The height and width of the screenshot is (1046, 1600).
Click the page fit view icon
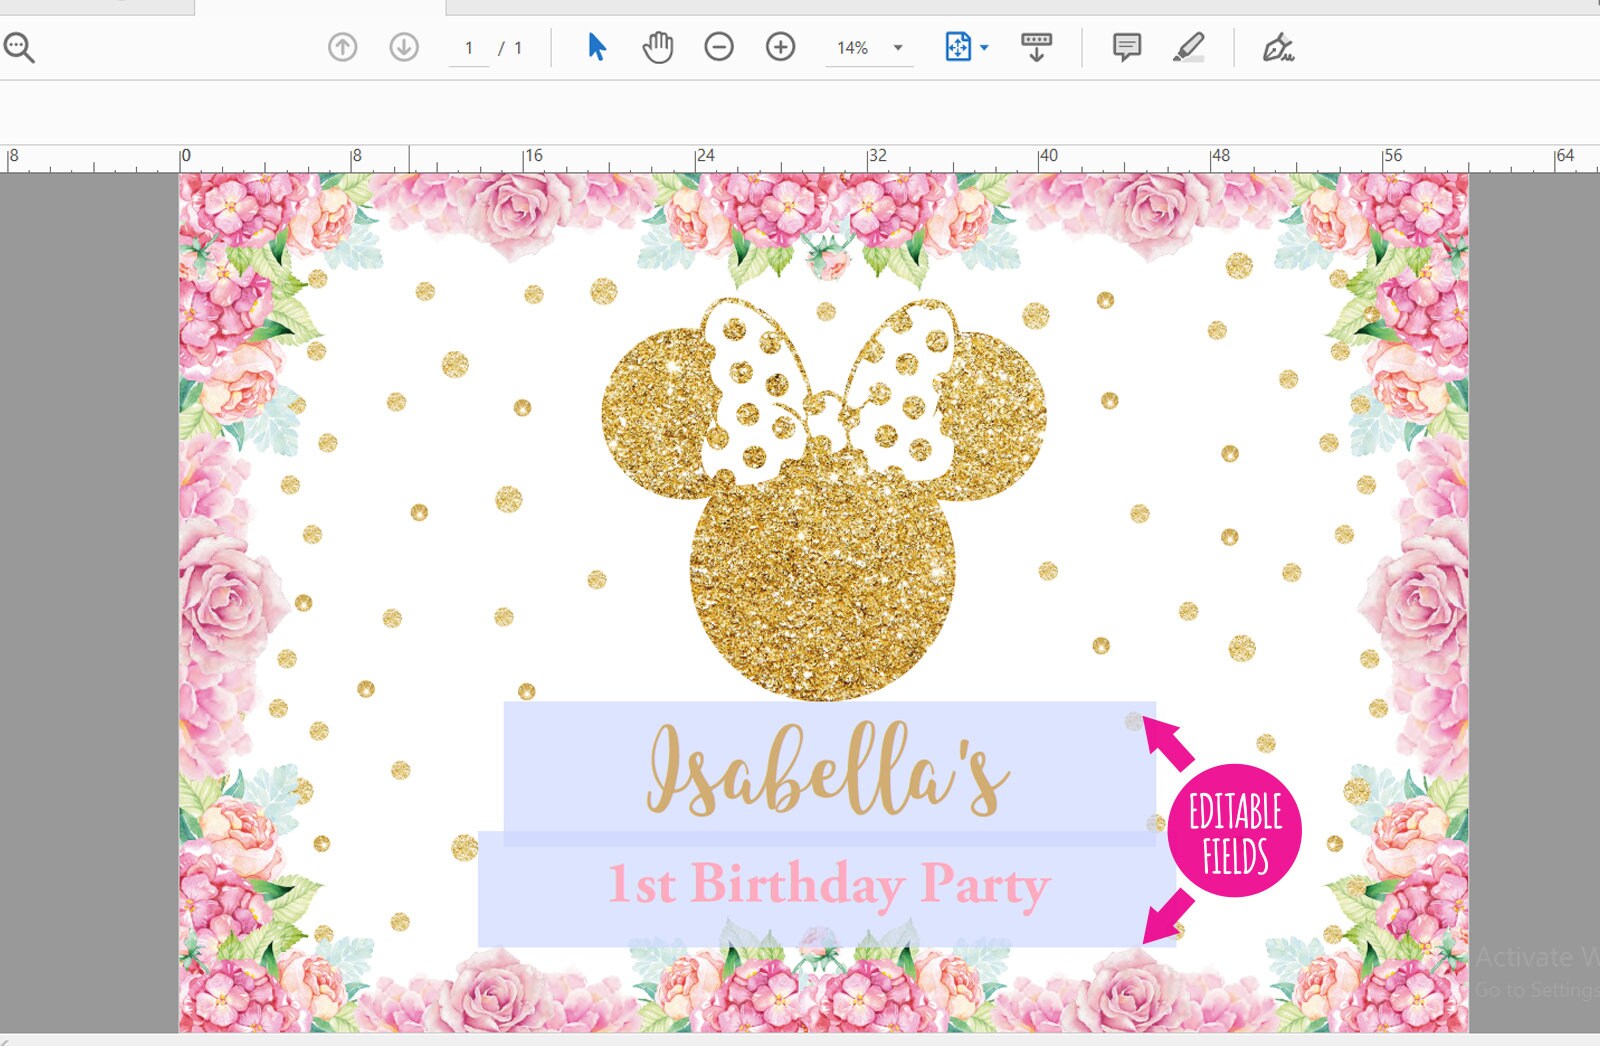957,46
